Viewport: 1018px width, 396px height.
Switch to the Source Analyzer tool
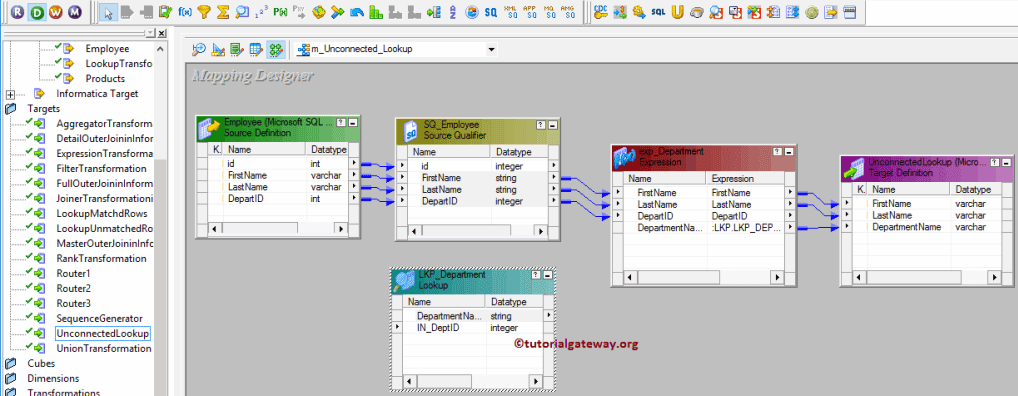(199, 49)
